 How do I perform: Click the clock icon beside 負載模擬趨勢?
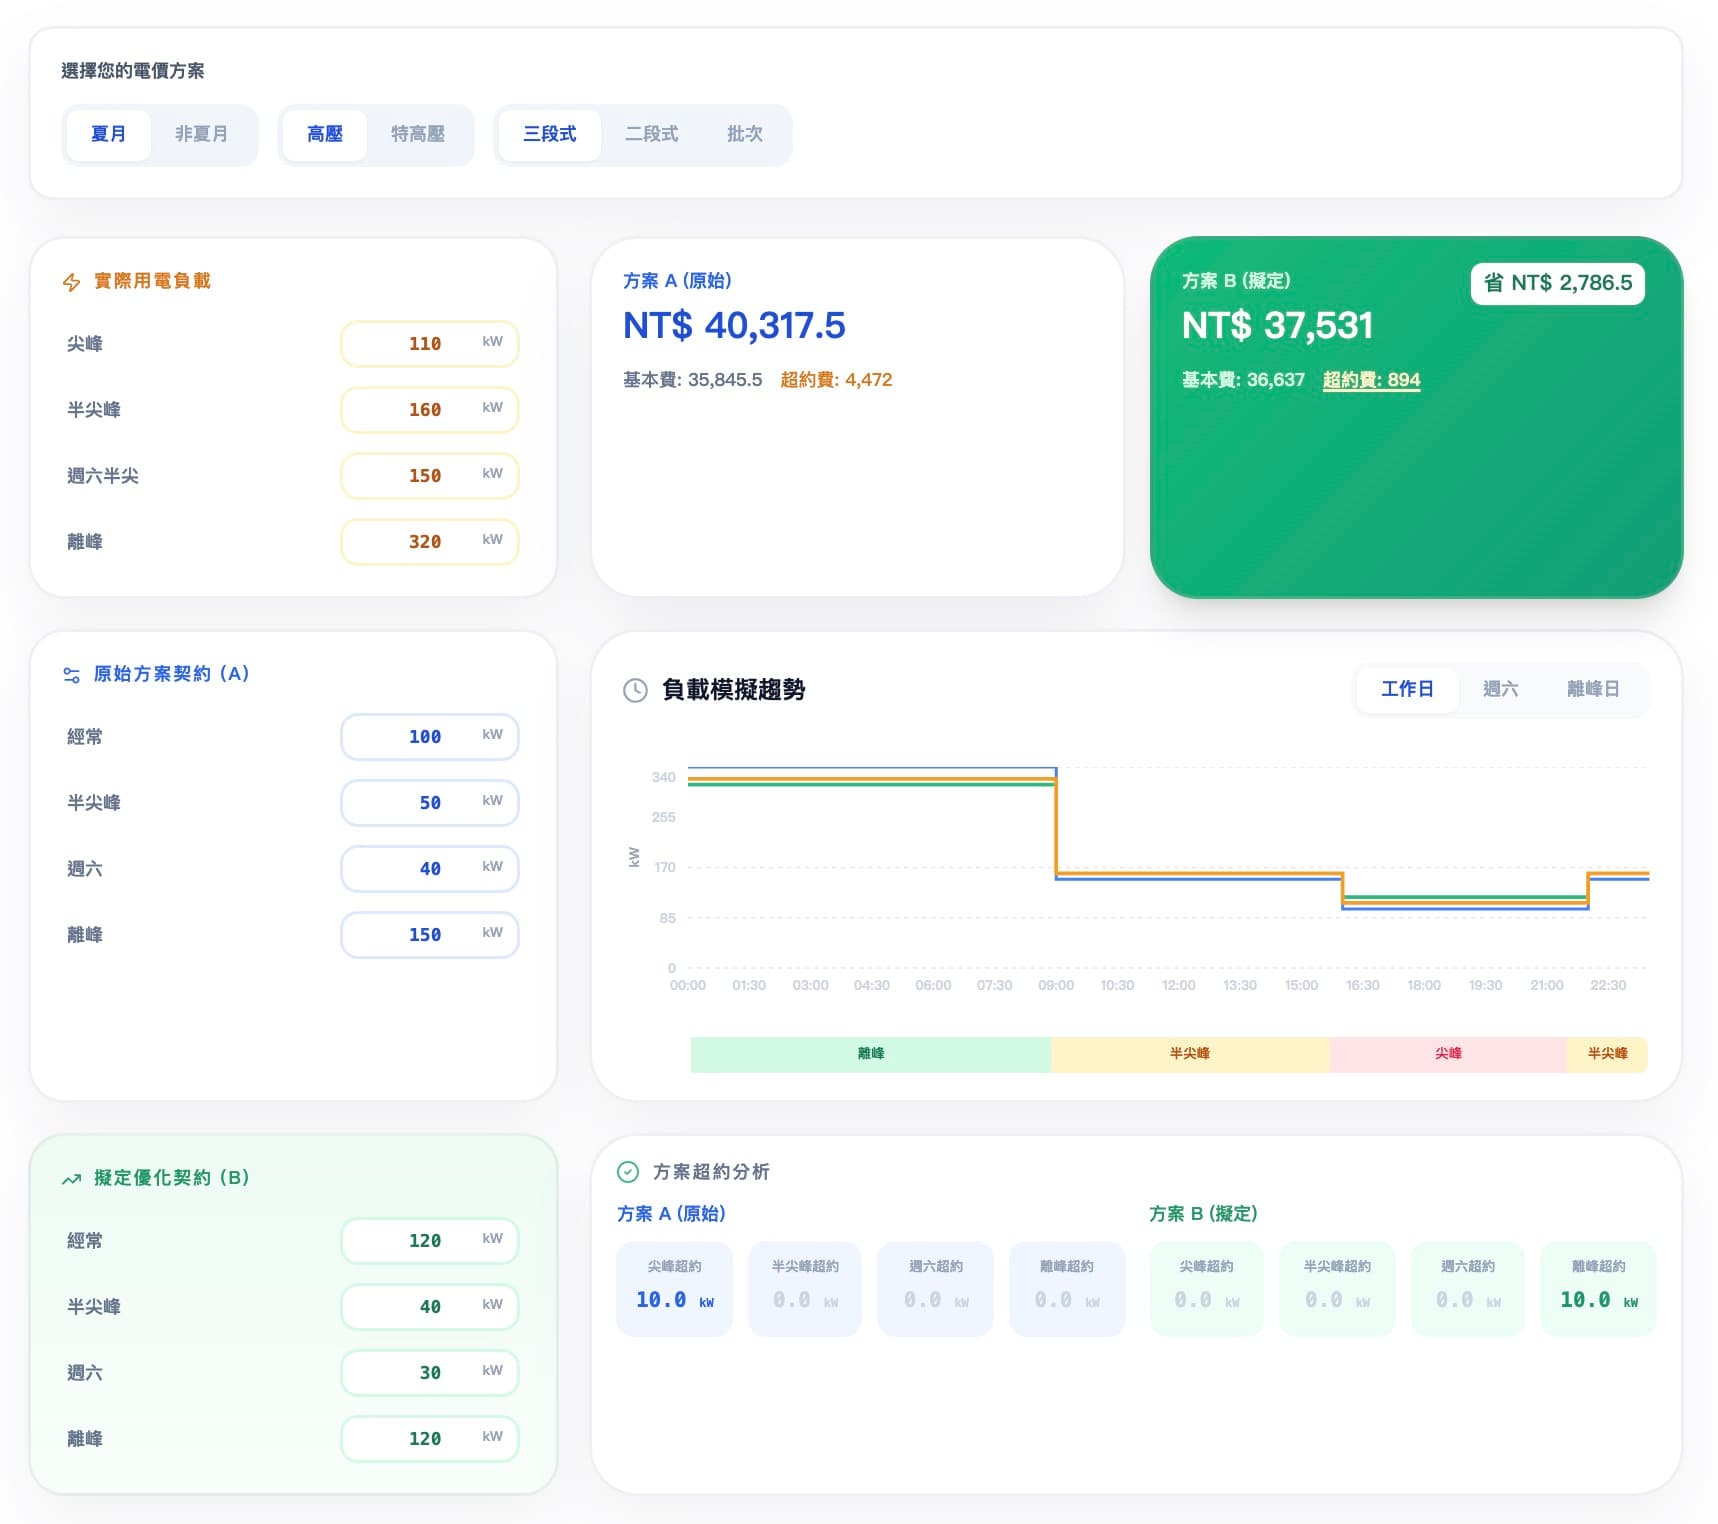(635, 690)
